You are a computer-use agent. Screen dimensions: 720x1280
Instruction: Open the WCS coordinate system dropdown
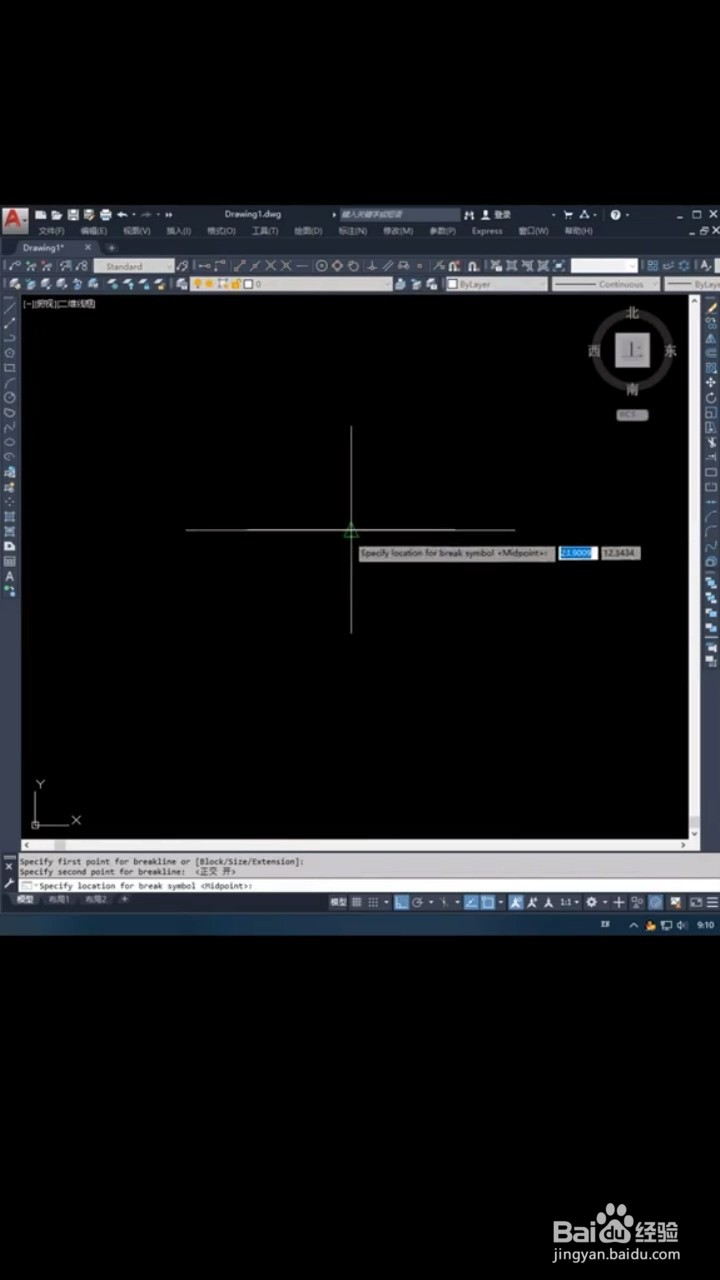(632, 414)
